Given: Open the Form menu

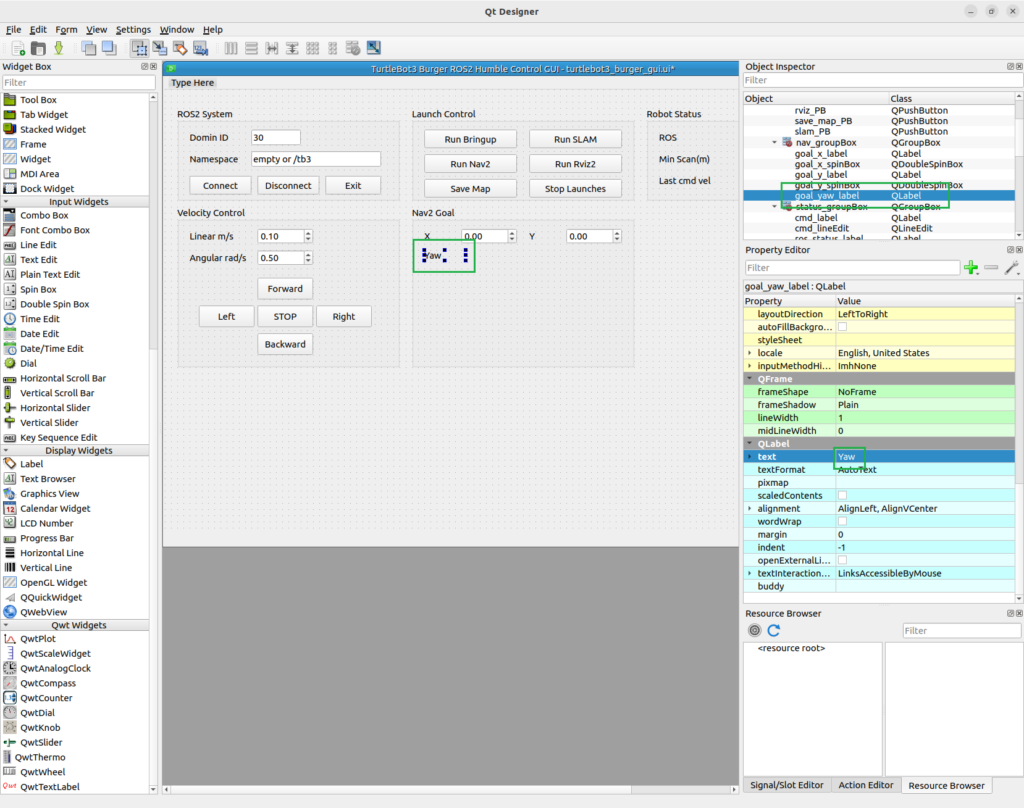Looking at the screenshot, I should (x=66, y=29).
